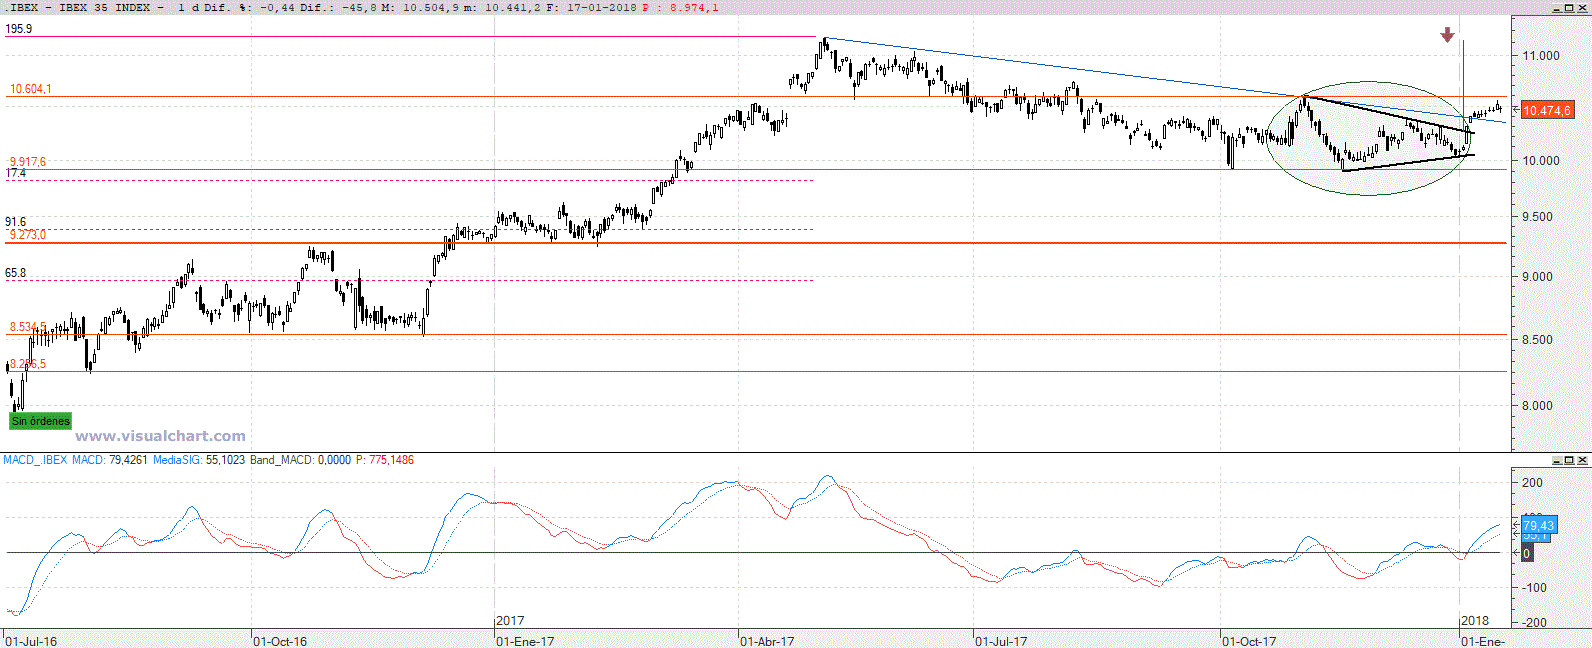1592x648 pixels.
Task: Click the 'IBEX 35 INDEX' title text
Action: coord(105,7)
